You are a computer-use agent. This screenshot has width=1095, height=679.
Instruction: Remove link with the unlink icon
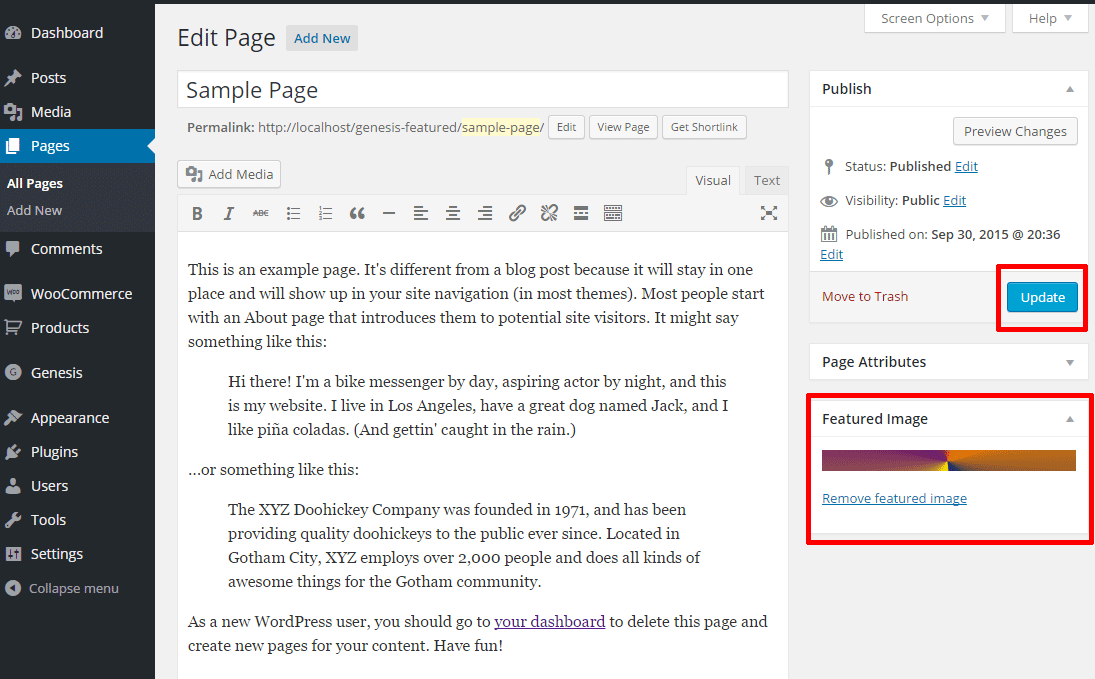click(x=549, y=214)
